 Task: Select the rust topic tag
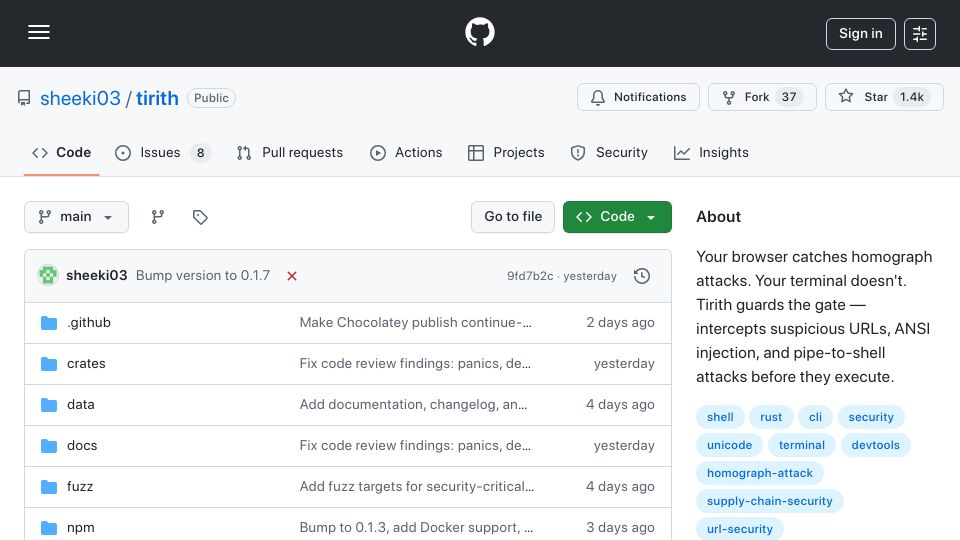pyautogui.click(x=771, y=417)
